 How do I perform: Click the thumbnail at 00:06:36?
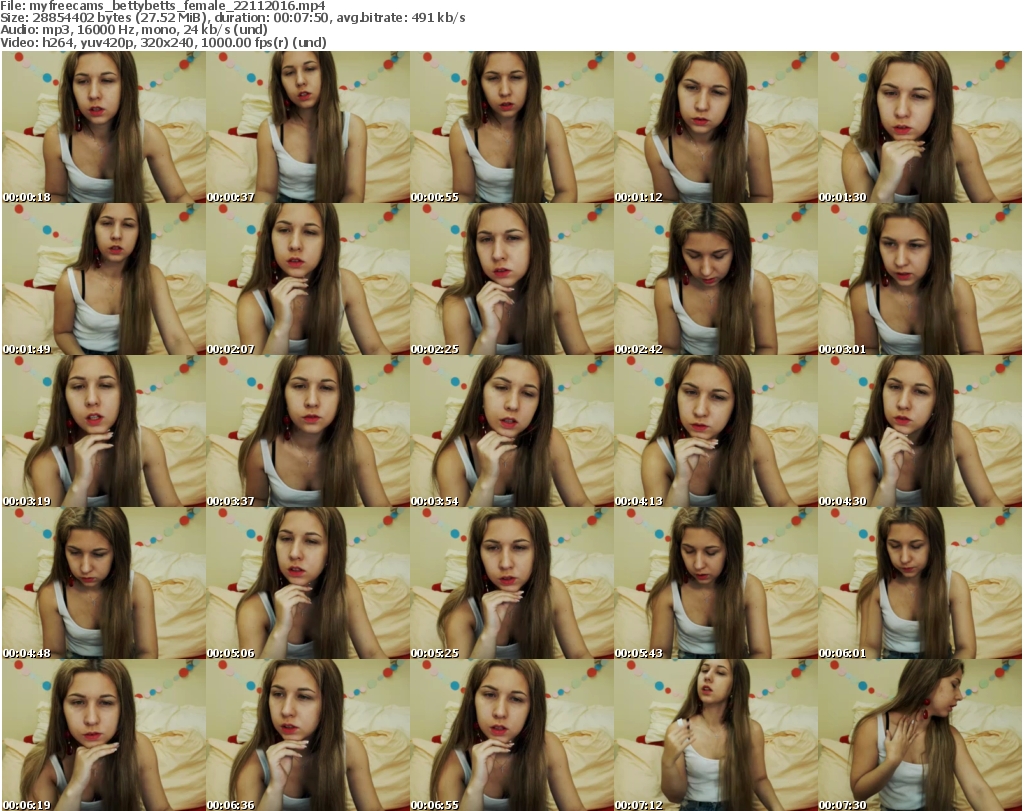[x=307, y=735]
